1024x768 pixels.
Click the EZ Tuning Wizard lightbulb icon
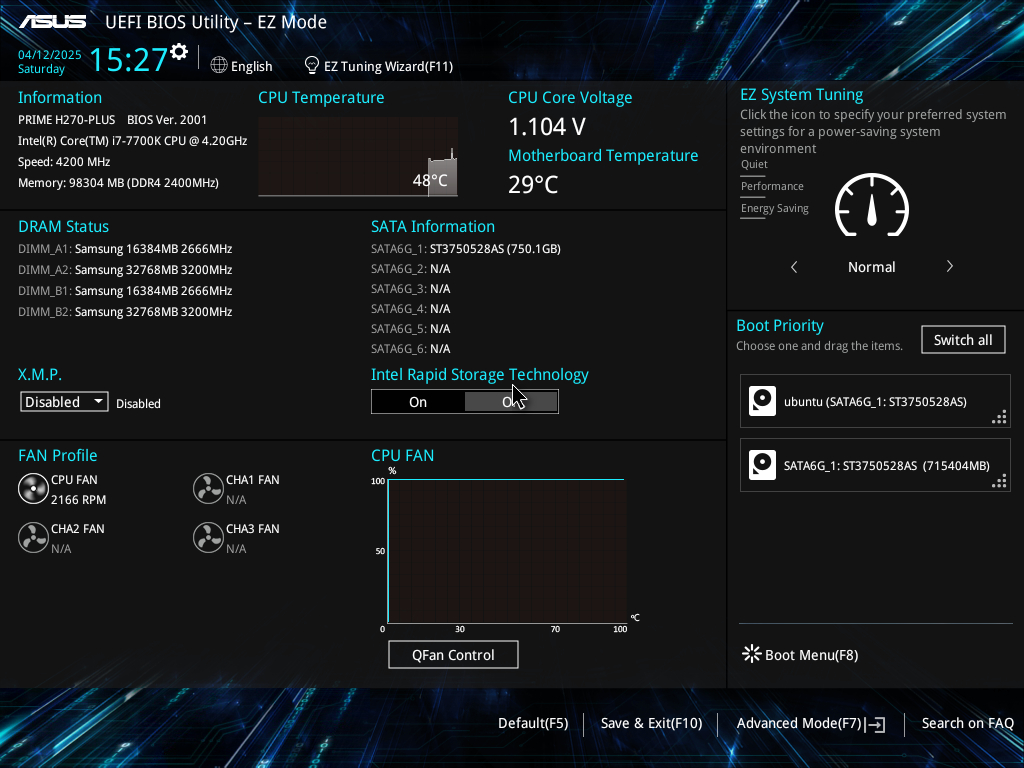click(312, 65)
